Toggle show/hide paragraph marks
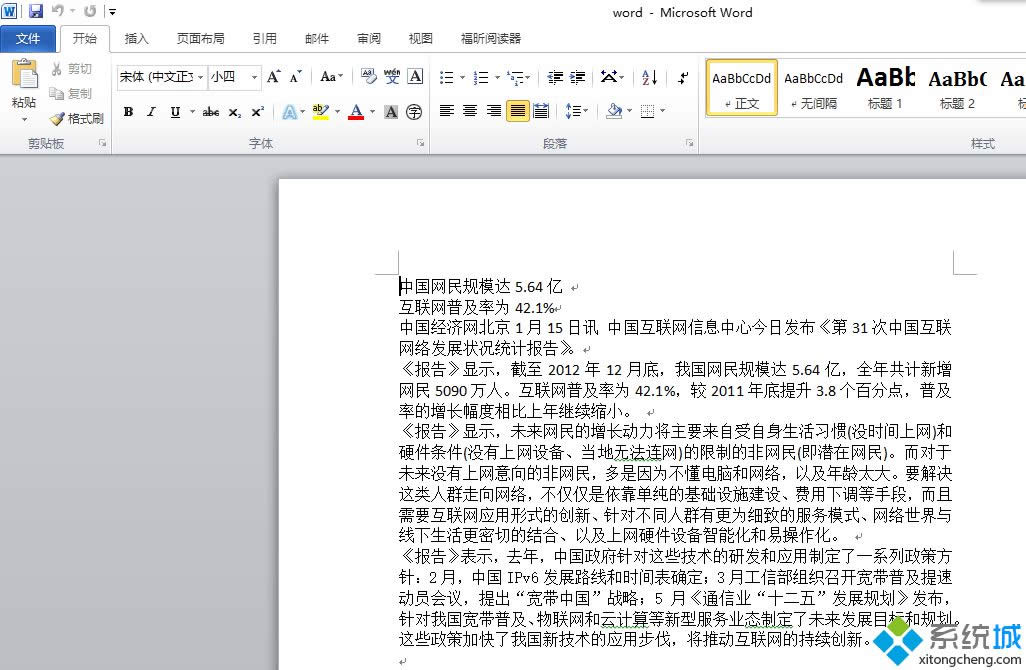This screenshot has height=670, width=1026. pos(684,77)
